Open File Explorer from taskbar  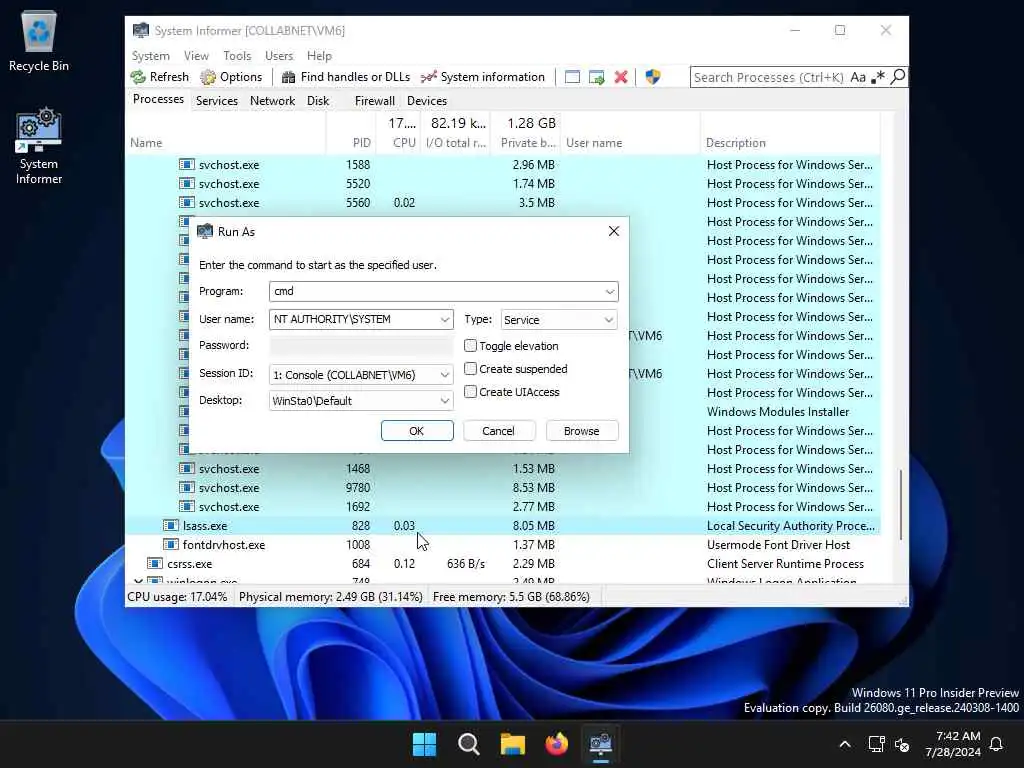[513, 744]
